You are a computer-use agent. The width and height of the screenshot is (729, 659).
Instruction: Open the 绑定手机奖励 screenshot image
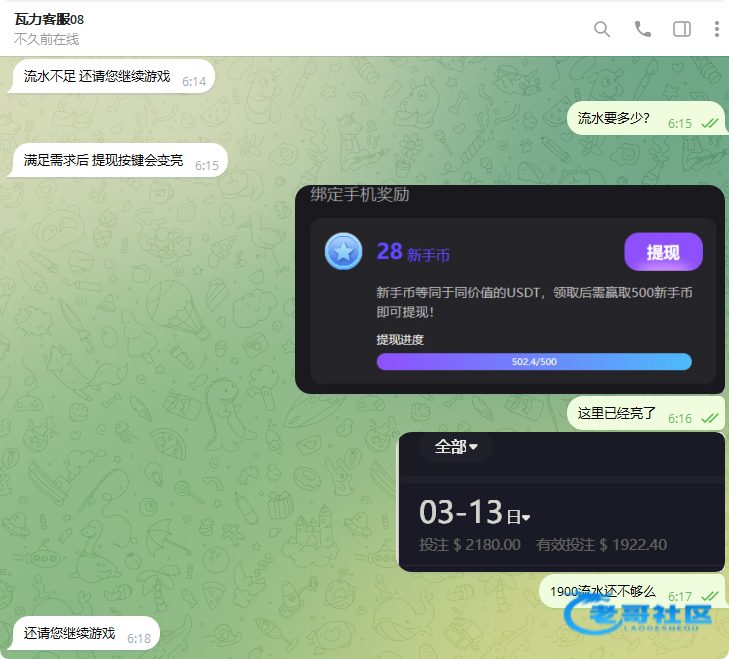coord(508,288)
